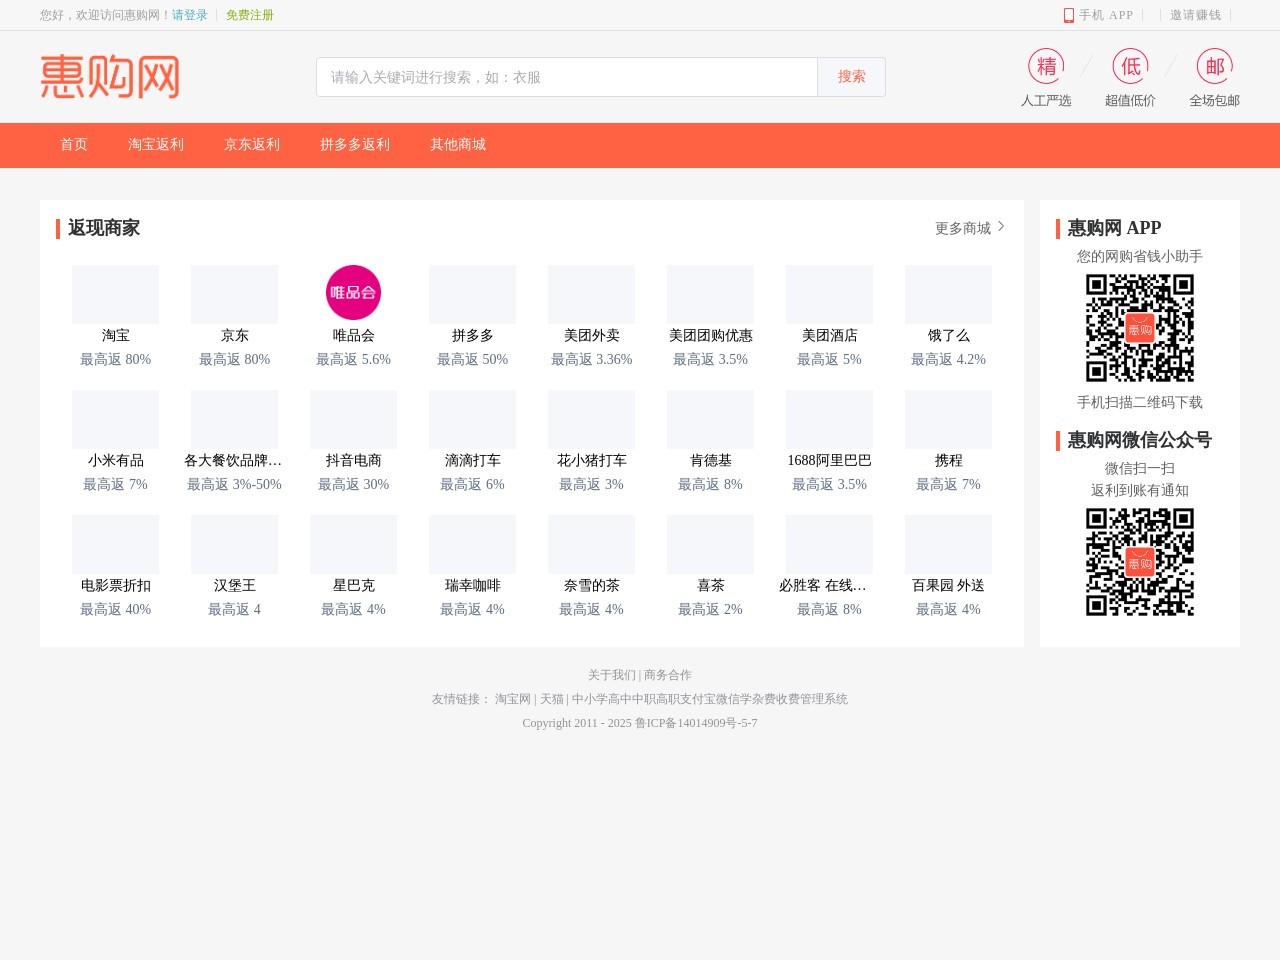Go to the 首页 nav tab
Image resolution: width=1280 pixels, height=960 pixels.
click(74, 145)
